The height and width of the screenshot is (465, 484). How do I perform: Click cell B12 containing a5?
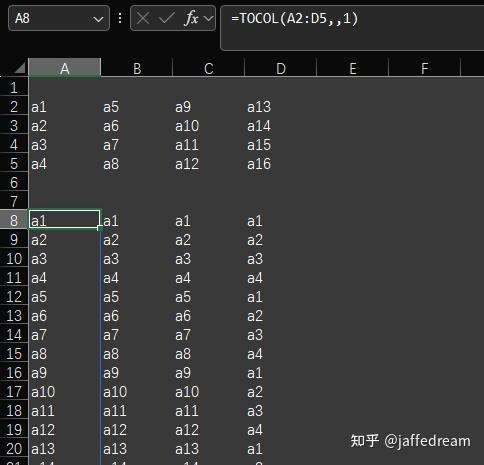coord(137,296)
